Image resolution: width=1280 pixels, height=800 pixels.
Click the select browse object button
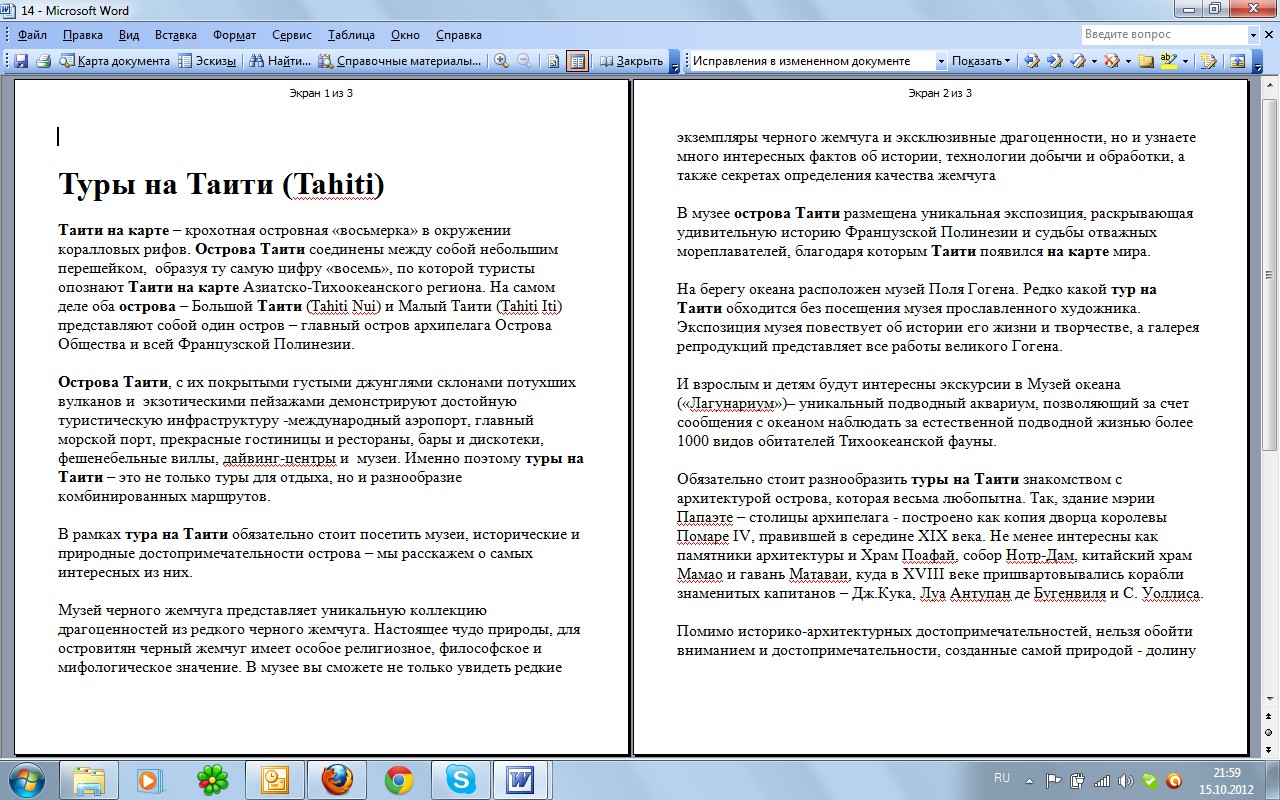pos(1270,733)
